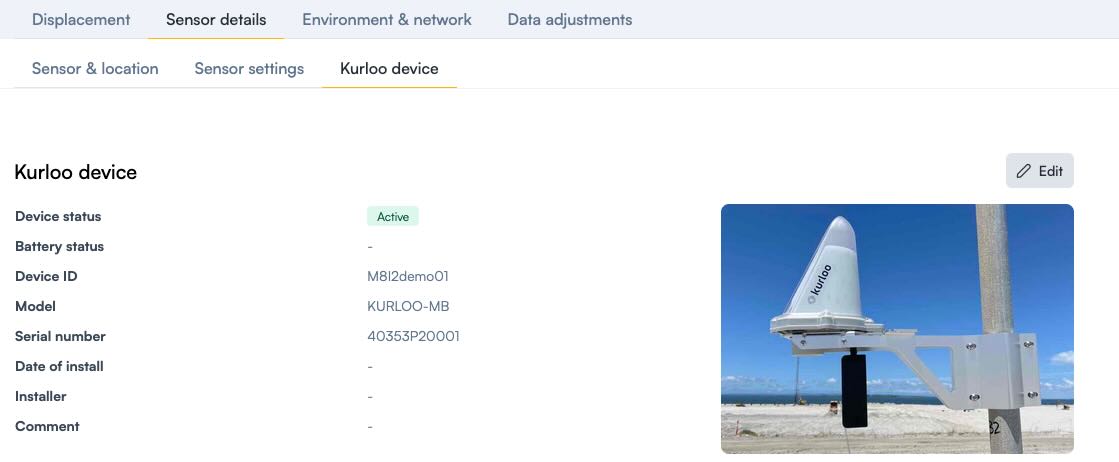
Task: Click the Comment field label
Action: click(47, 426)
